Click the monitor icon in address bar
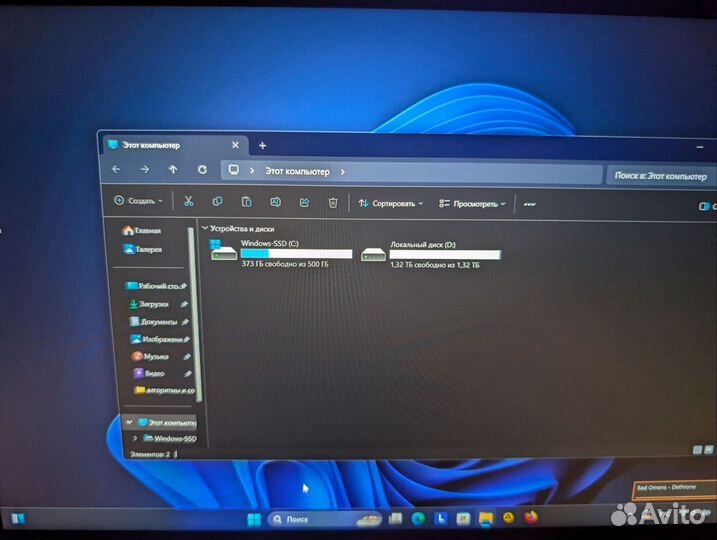 tap(234, 170)
